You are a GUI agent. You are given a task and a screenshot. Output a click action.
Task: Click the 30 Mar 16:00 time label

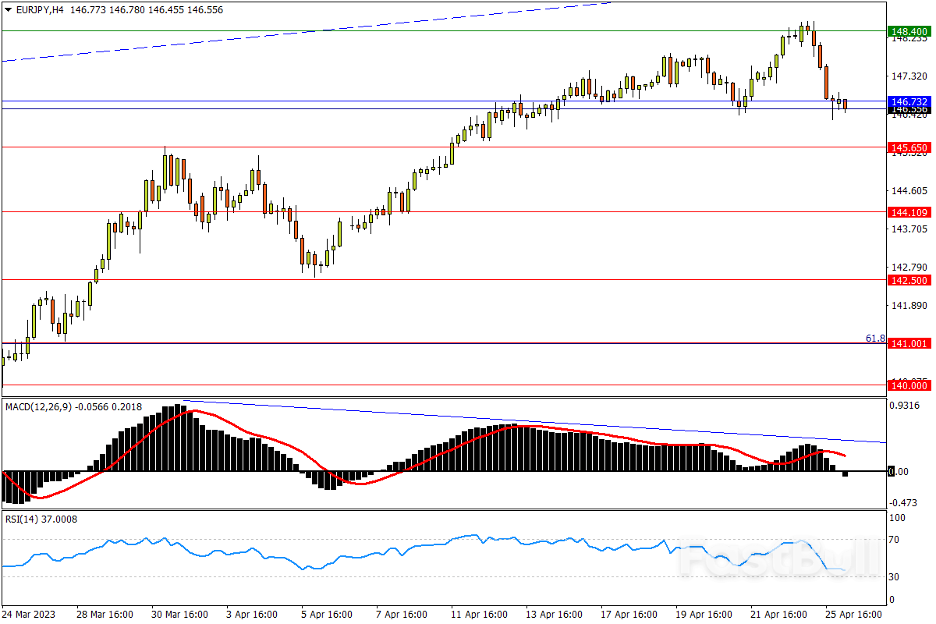pyautogui.click(x=180, y=613)
